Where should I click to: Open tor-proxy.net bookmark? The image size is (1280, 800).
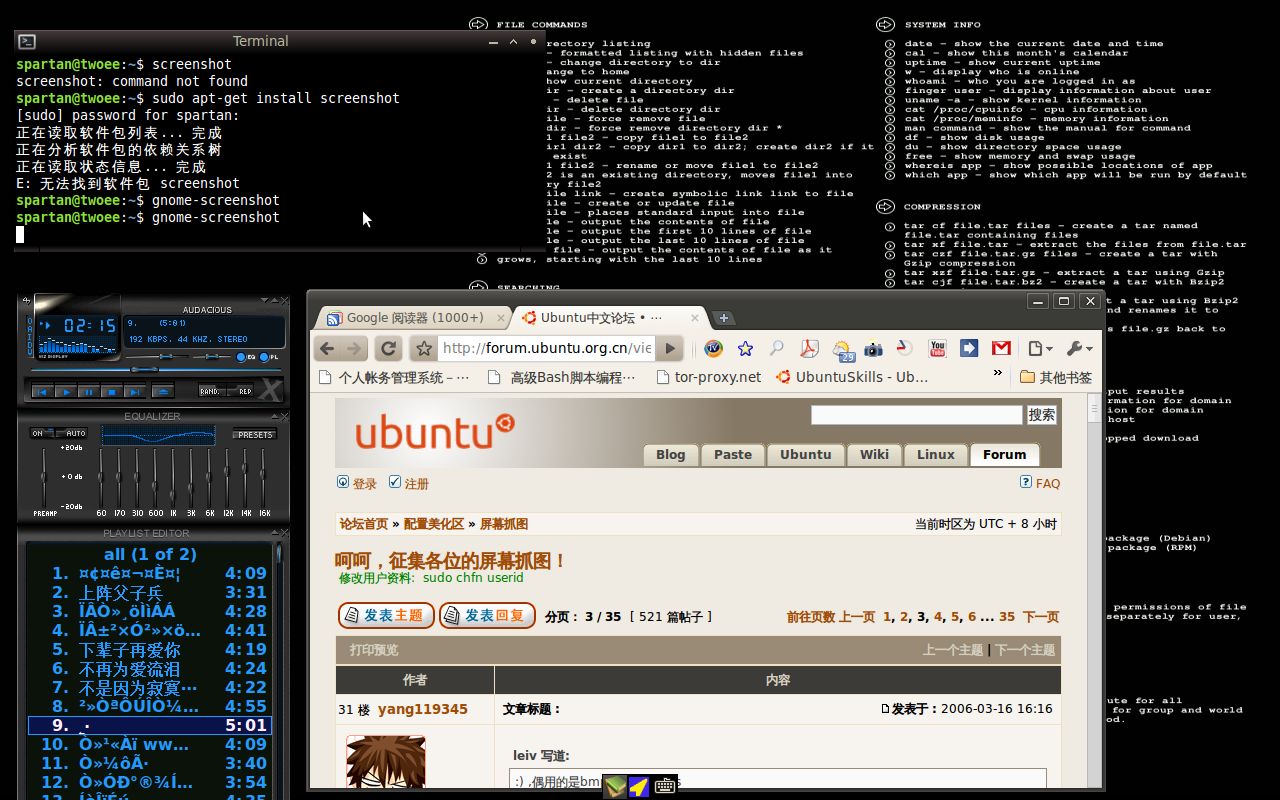(x=708, y=377)
